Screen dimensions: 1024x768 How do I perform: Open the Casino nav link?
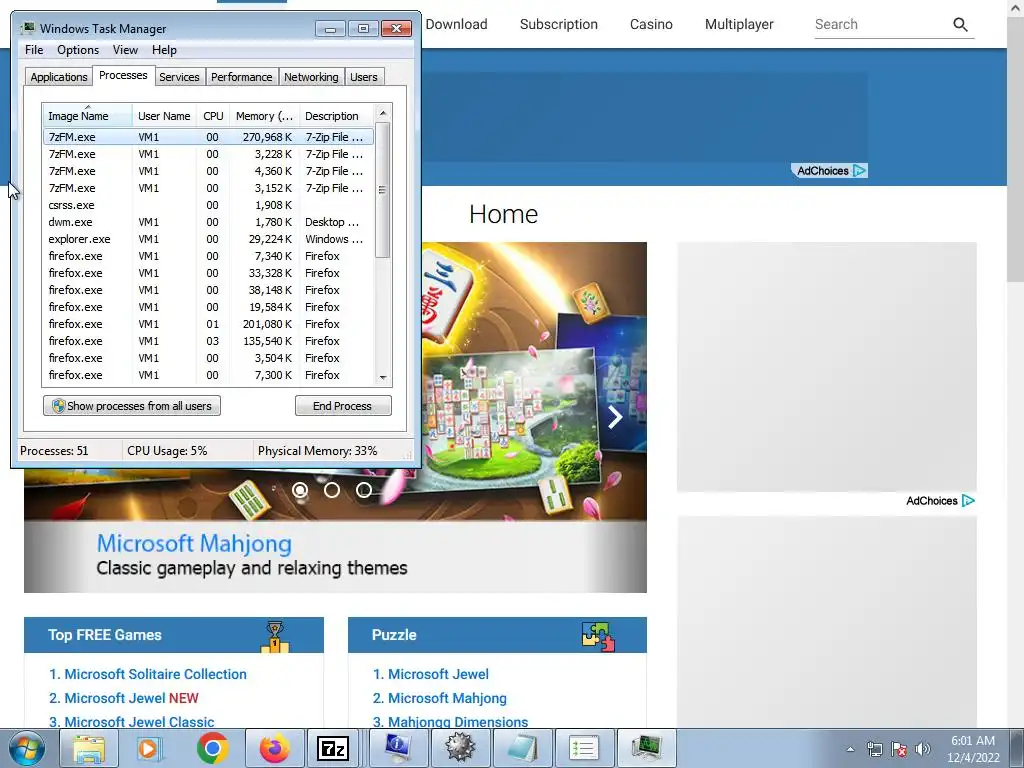click(x=651, y=24)
